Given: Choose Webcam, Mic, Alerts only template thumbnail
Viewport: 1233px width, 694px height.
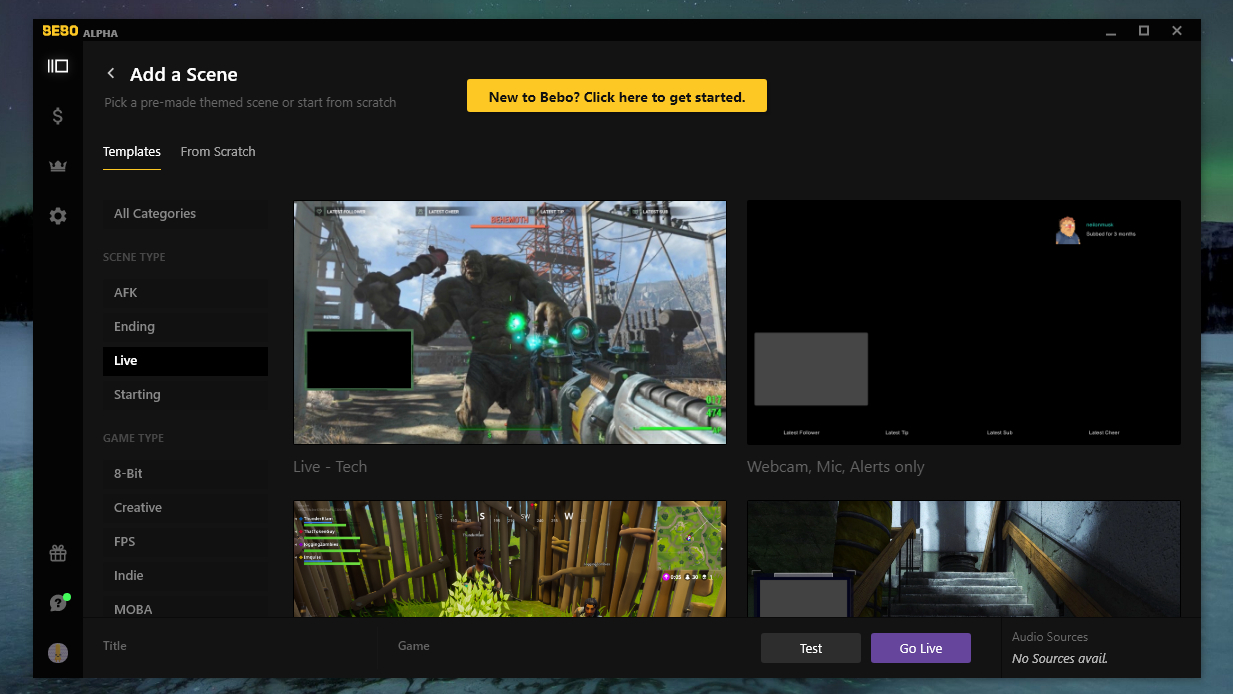Looking at the screenshot, I should 964,322.
